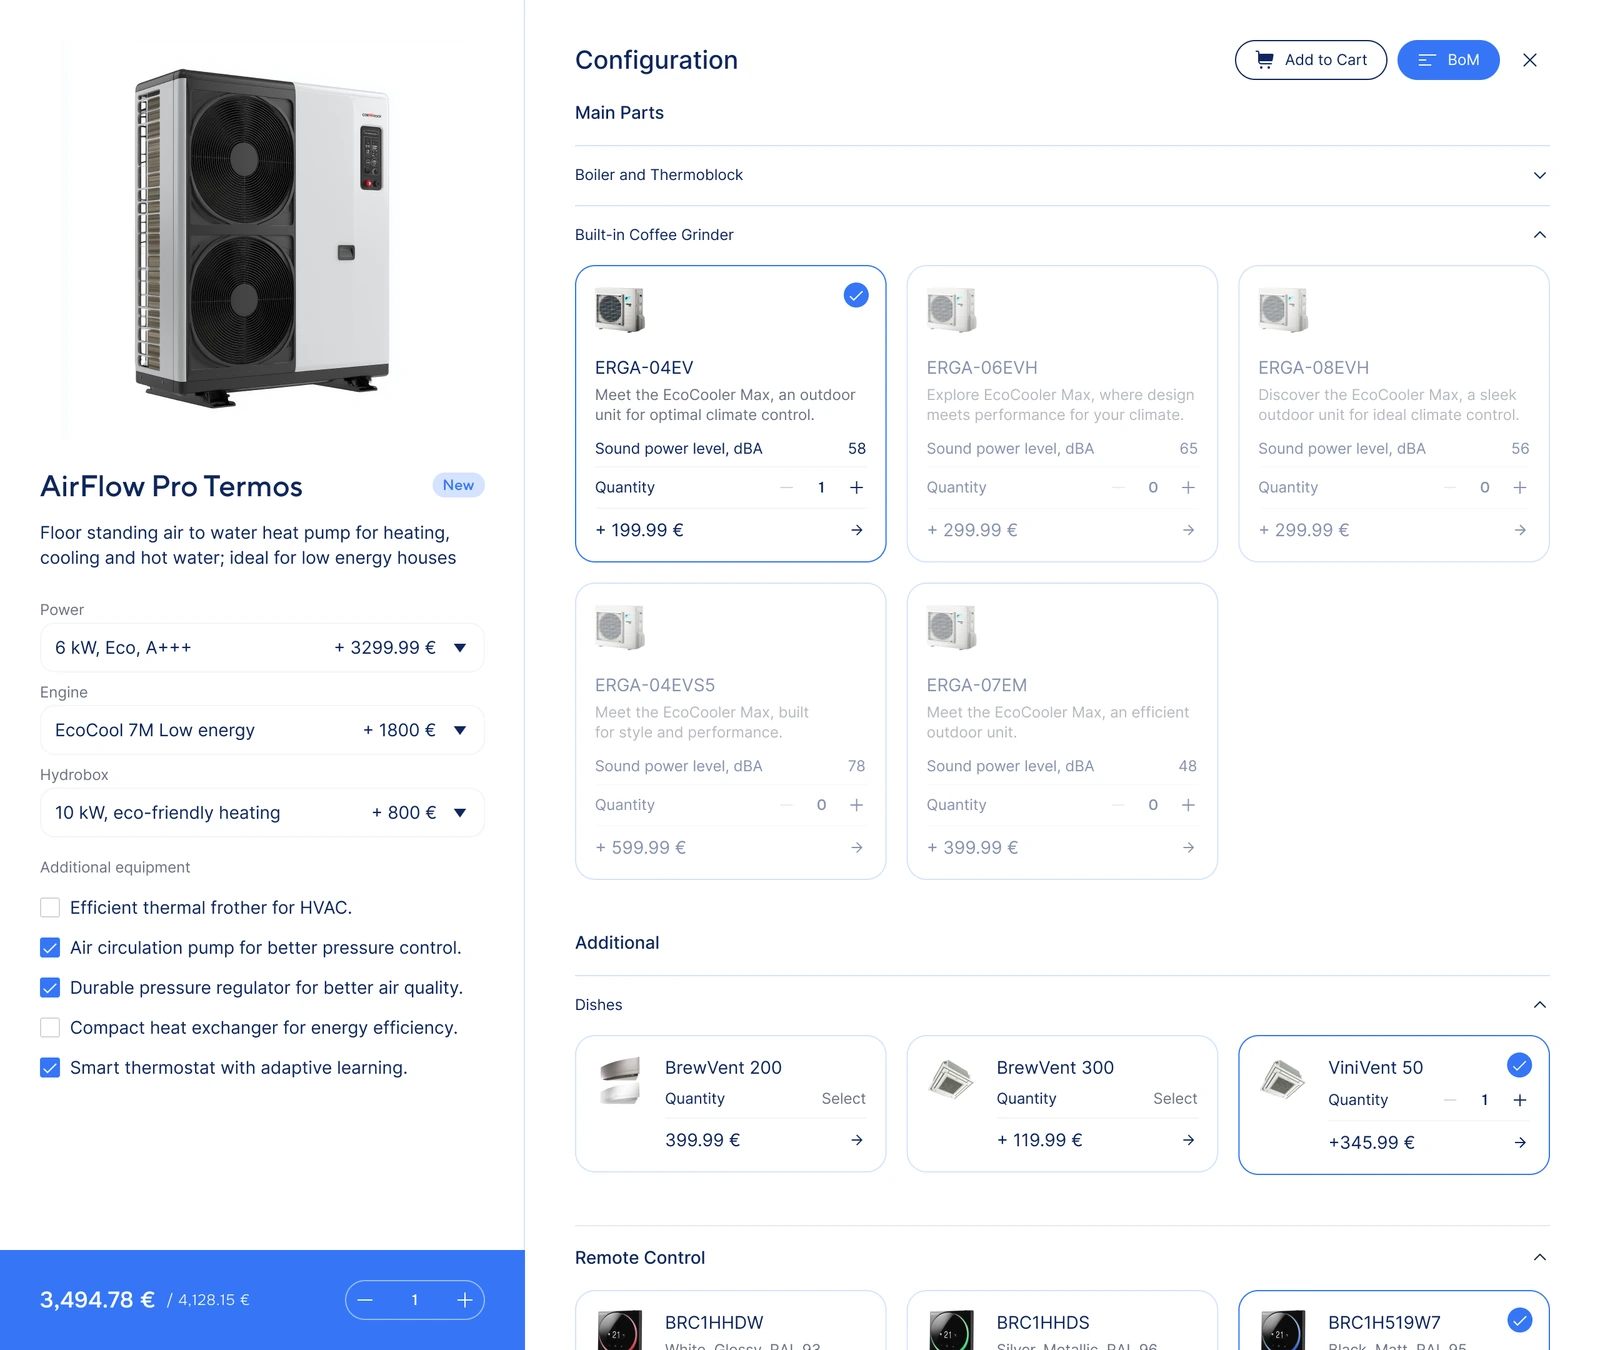
Task: Click the ERGA-04EVS5 product thumbnail
Action: point(620,627)
